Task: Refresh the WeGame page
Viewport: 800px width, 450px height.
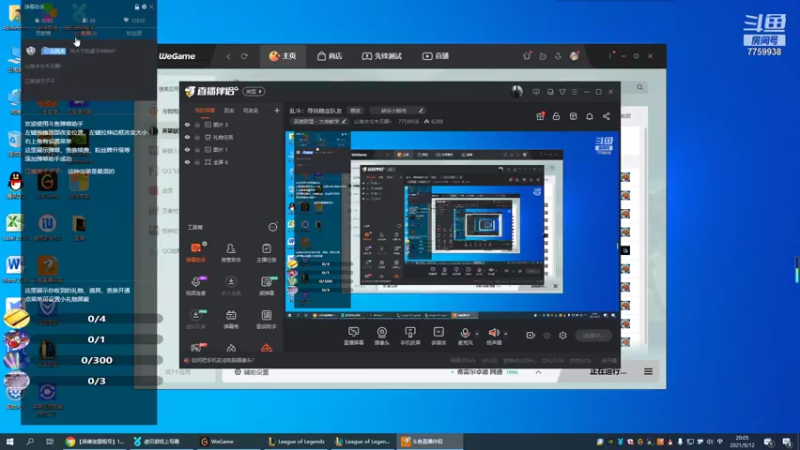Action: pos(244,56)
